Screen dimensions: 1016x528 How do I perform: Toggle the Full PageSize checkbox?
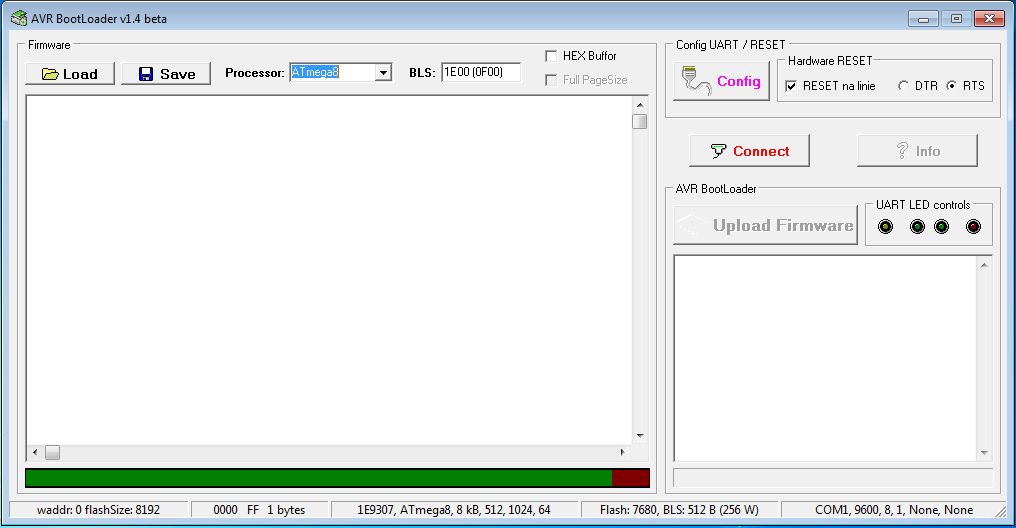tap(551, 80)
